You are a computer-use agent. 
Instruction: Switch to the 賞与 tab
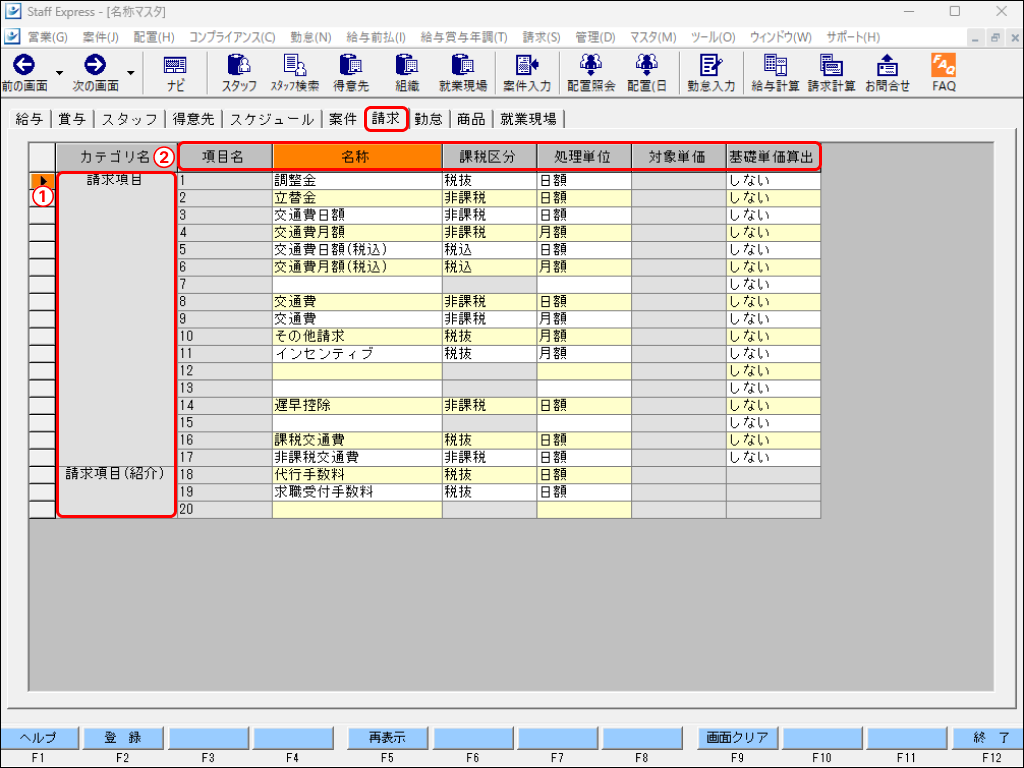coord(72,119)
